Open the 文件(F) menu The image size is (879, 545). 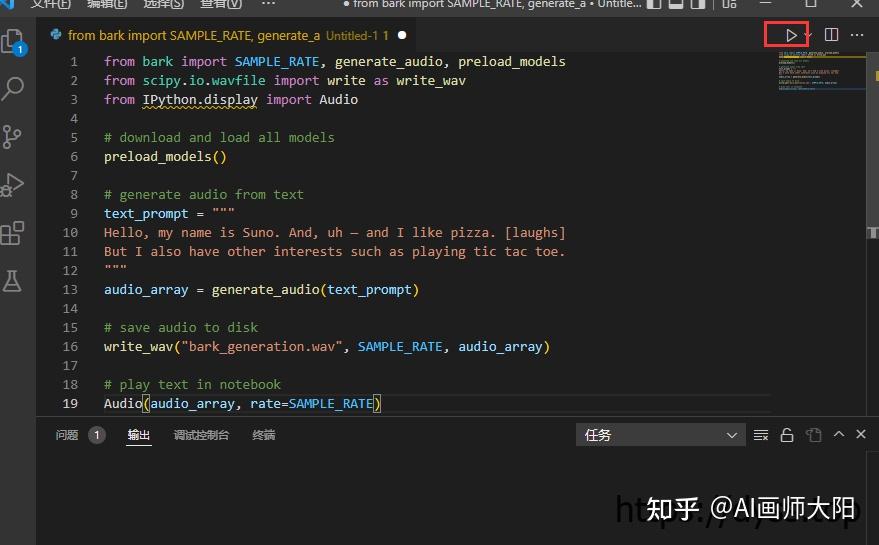coord(51,4)
